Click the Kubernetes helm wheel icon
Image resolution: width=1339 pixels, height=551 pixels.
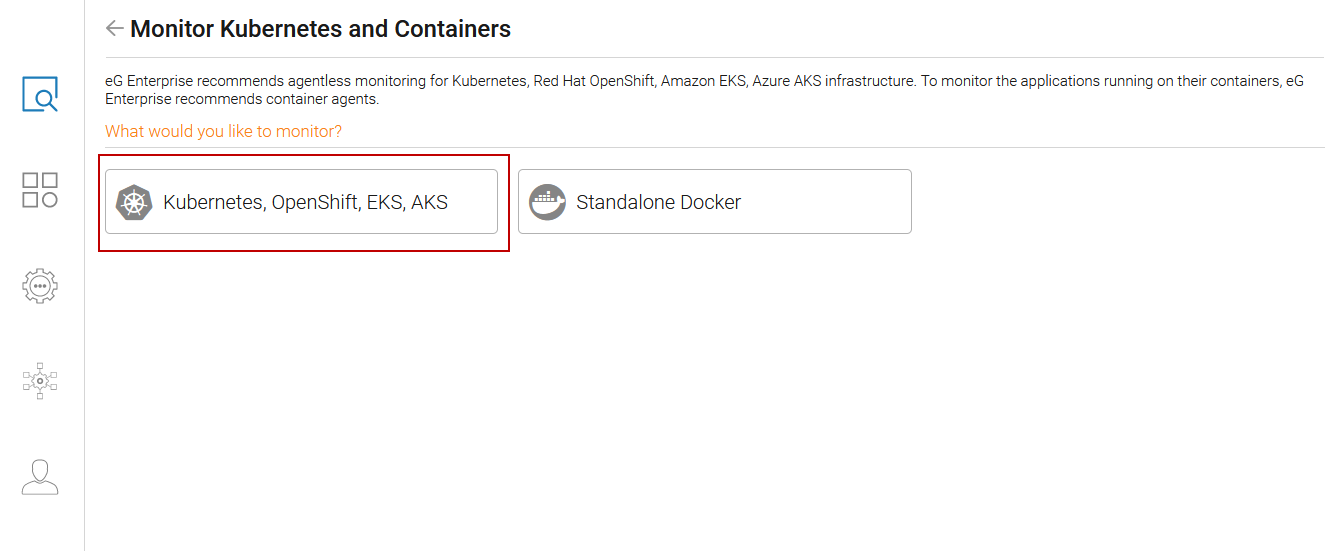point(133,202)
